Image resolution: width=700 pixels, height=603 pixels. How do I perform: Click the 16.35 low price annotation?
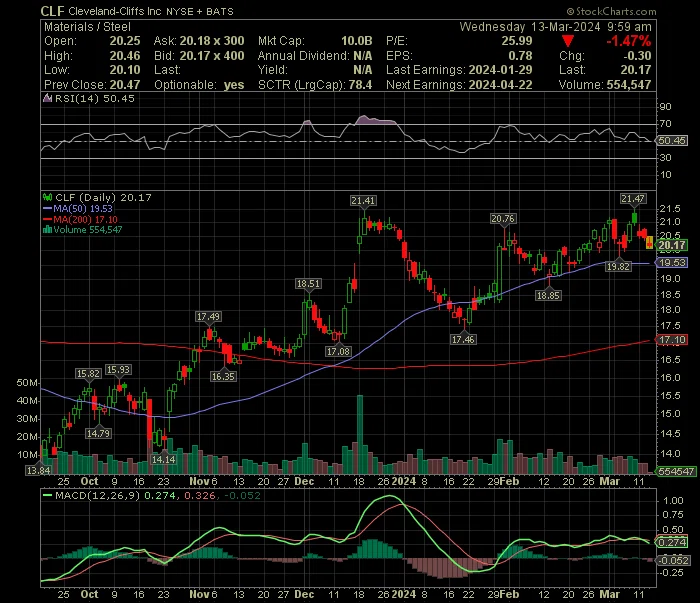(x=223, y=377)
